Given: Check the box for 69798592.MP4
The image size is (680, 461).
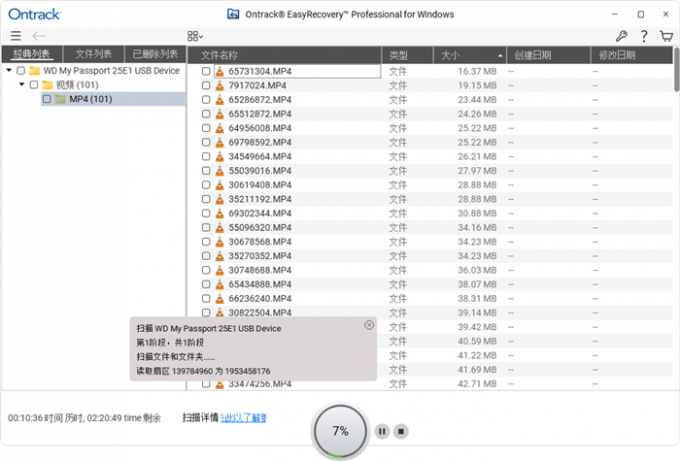Looking at the screenshot, I should click(206, 142).
